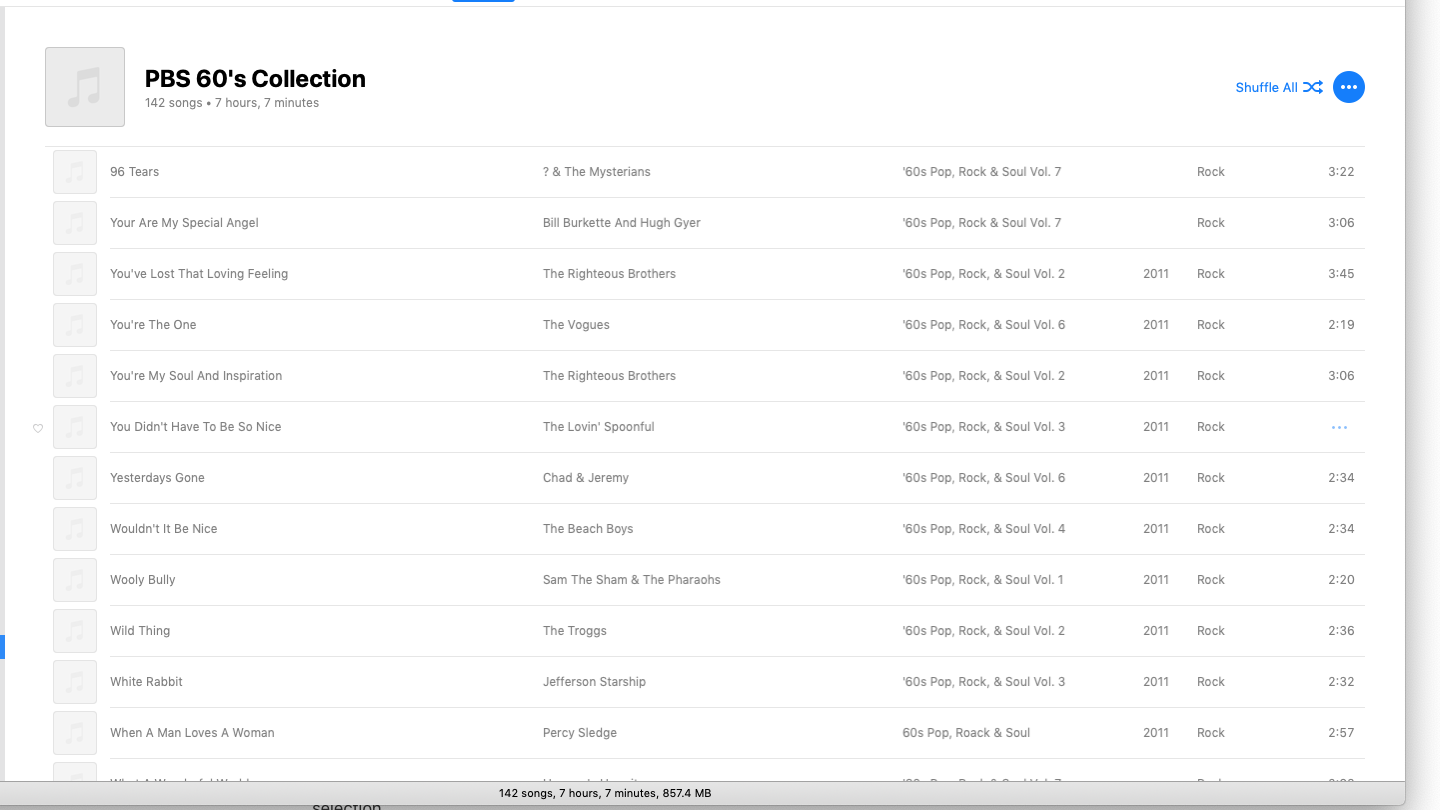Click the Rock genre in Your Are My Special Angel row
The width and height of the screenshot is (1440, 810).
pyautogui.click(x=1211, y=223)
